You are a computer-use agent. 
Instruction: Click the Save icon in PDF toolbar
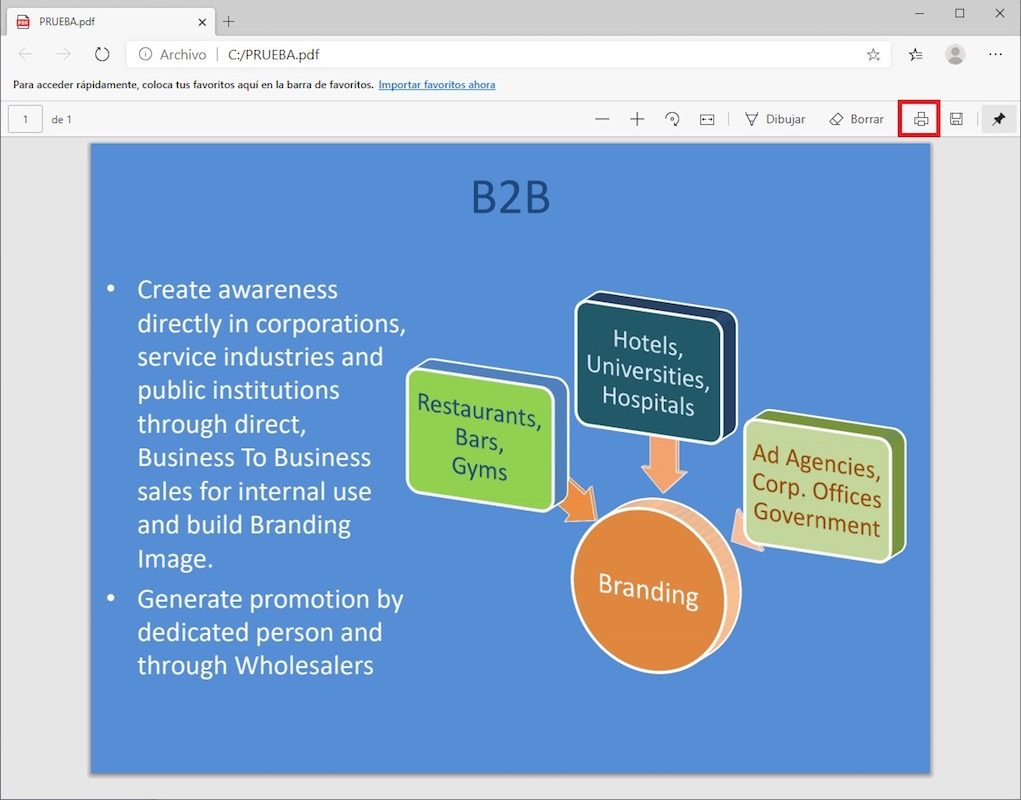point(956,119)
